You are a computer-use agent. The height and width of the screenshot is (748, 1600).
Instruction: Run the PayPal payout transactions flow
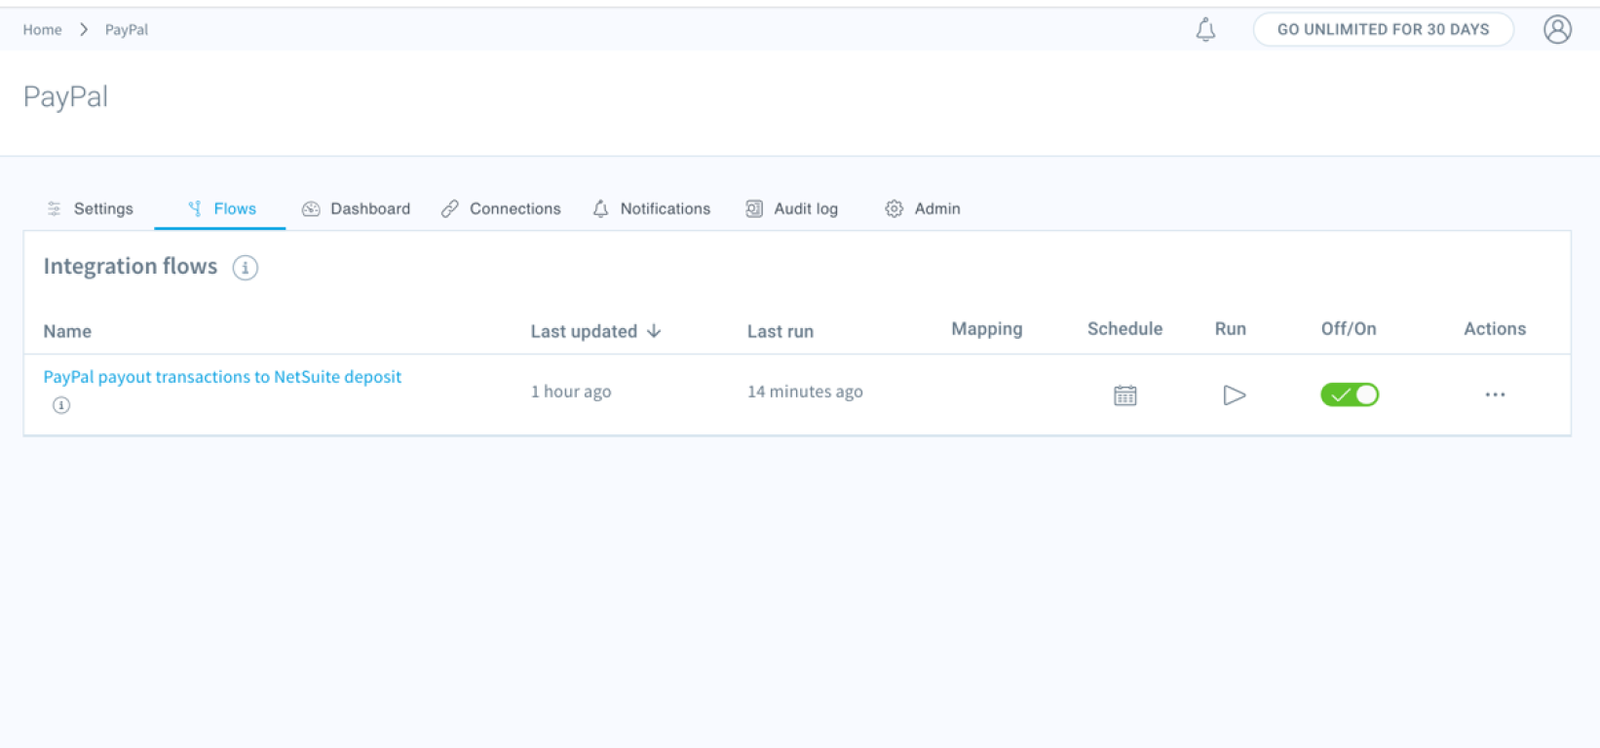coord(1234,395)
